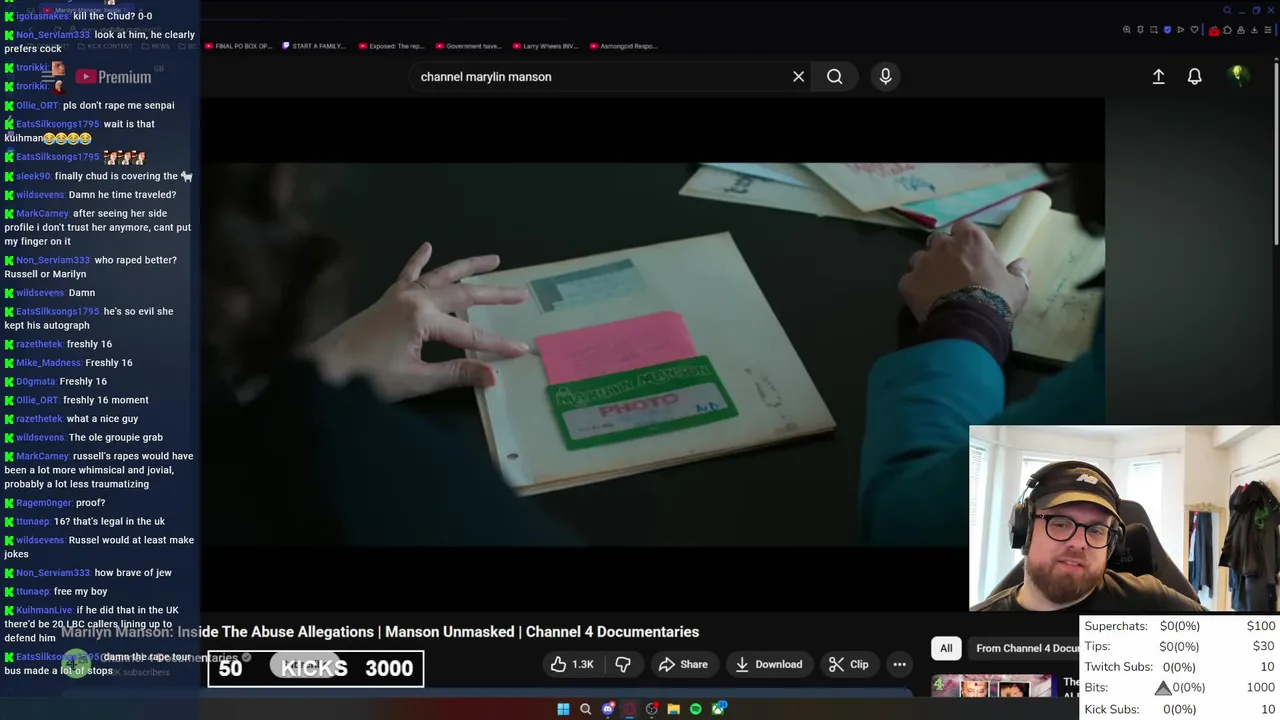Click the Download button under the video
Viewport: 1280px width, 720px height.
click(x=768, y=664)
